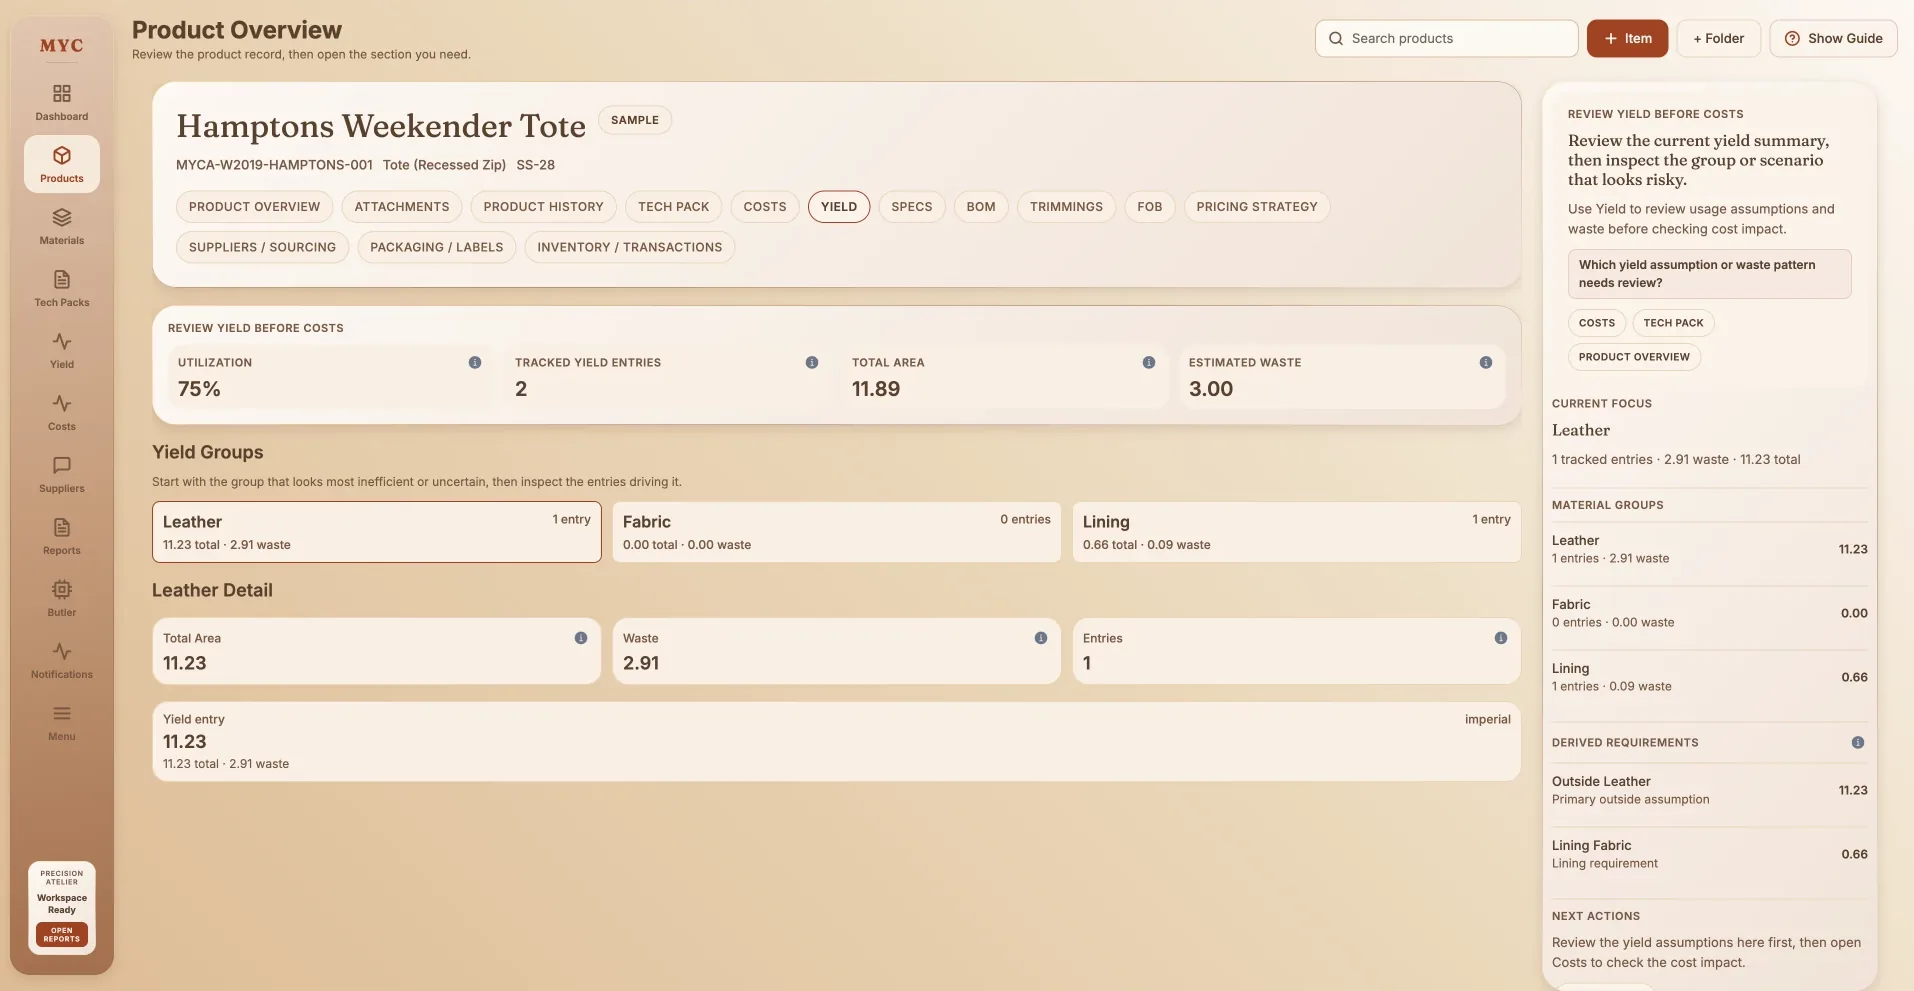
Task: Select Lining in Material Groups list
Action: (x=1709, y=677)
